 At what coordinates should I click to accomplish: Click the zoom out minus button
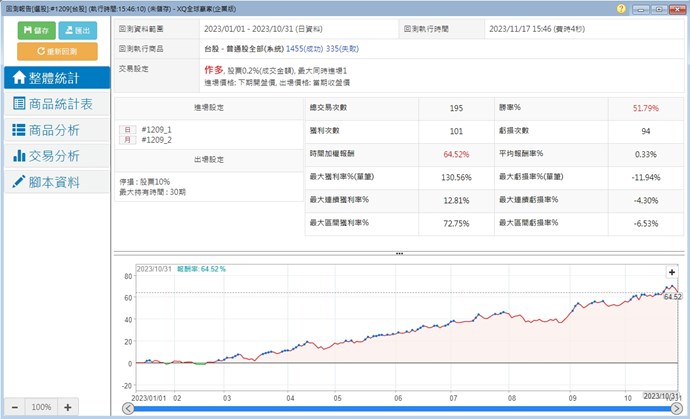(12, 407)
